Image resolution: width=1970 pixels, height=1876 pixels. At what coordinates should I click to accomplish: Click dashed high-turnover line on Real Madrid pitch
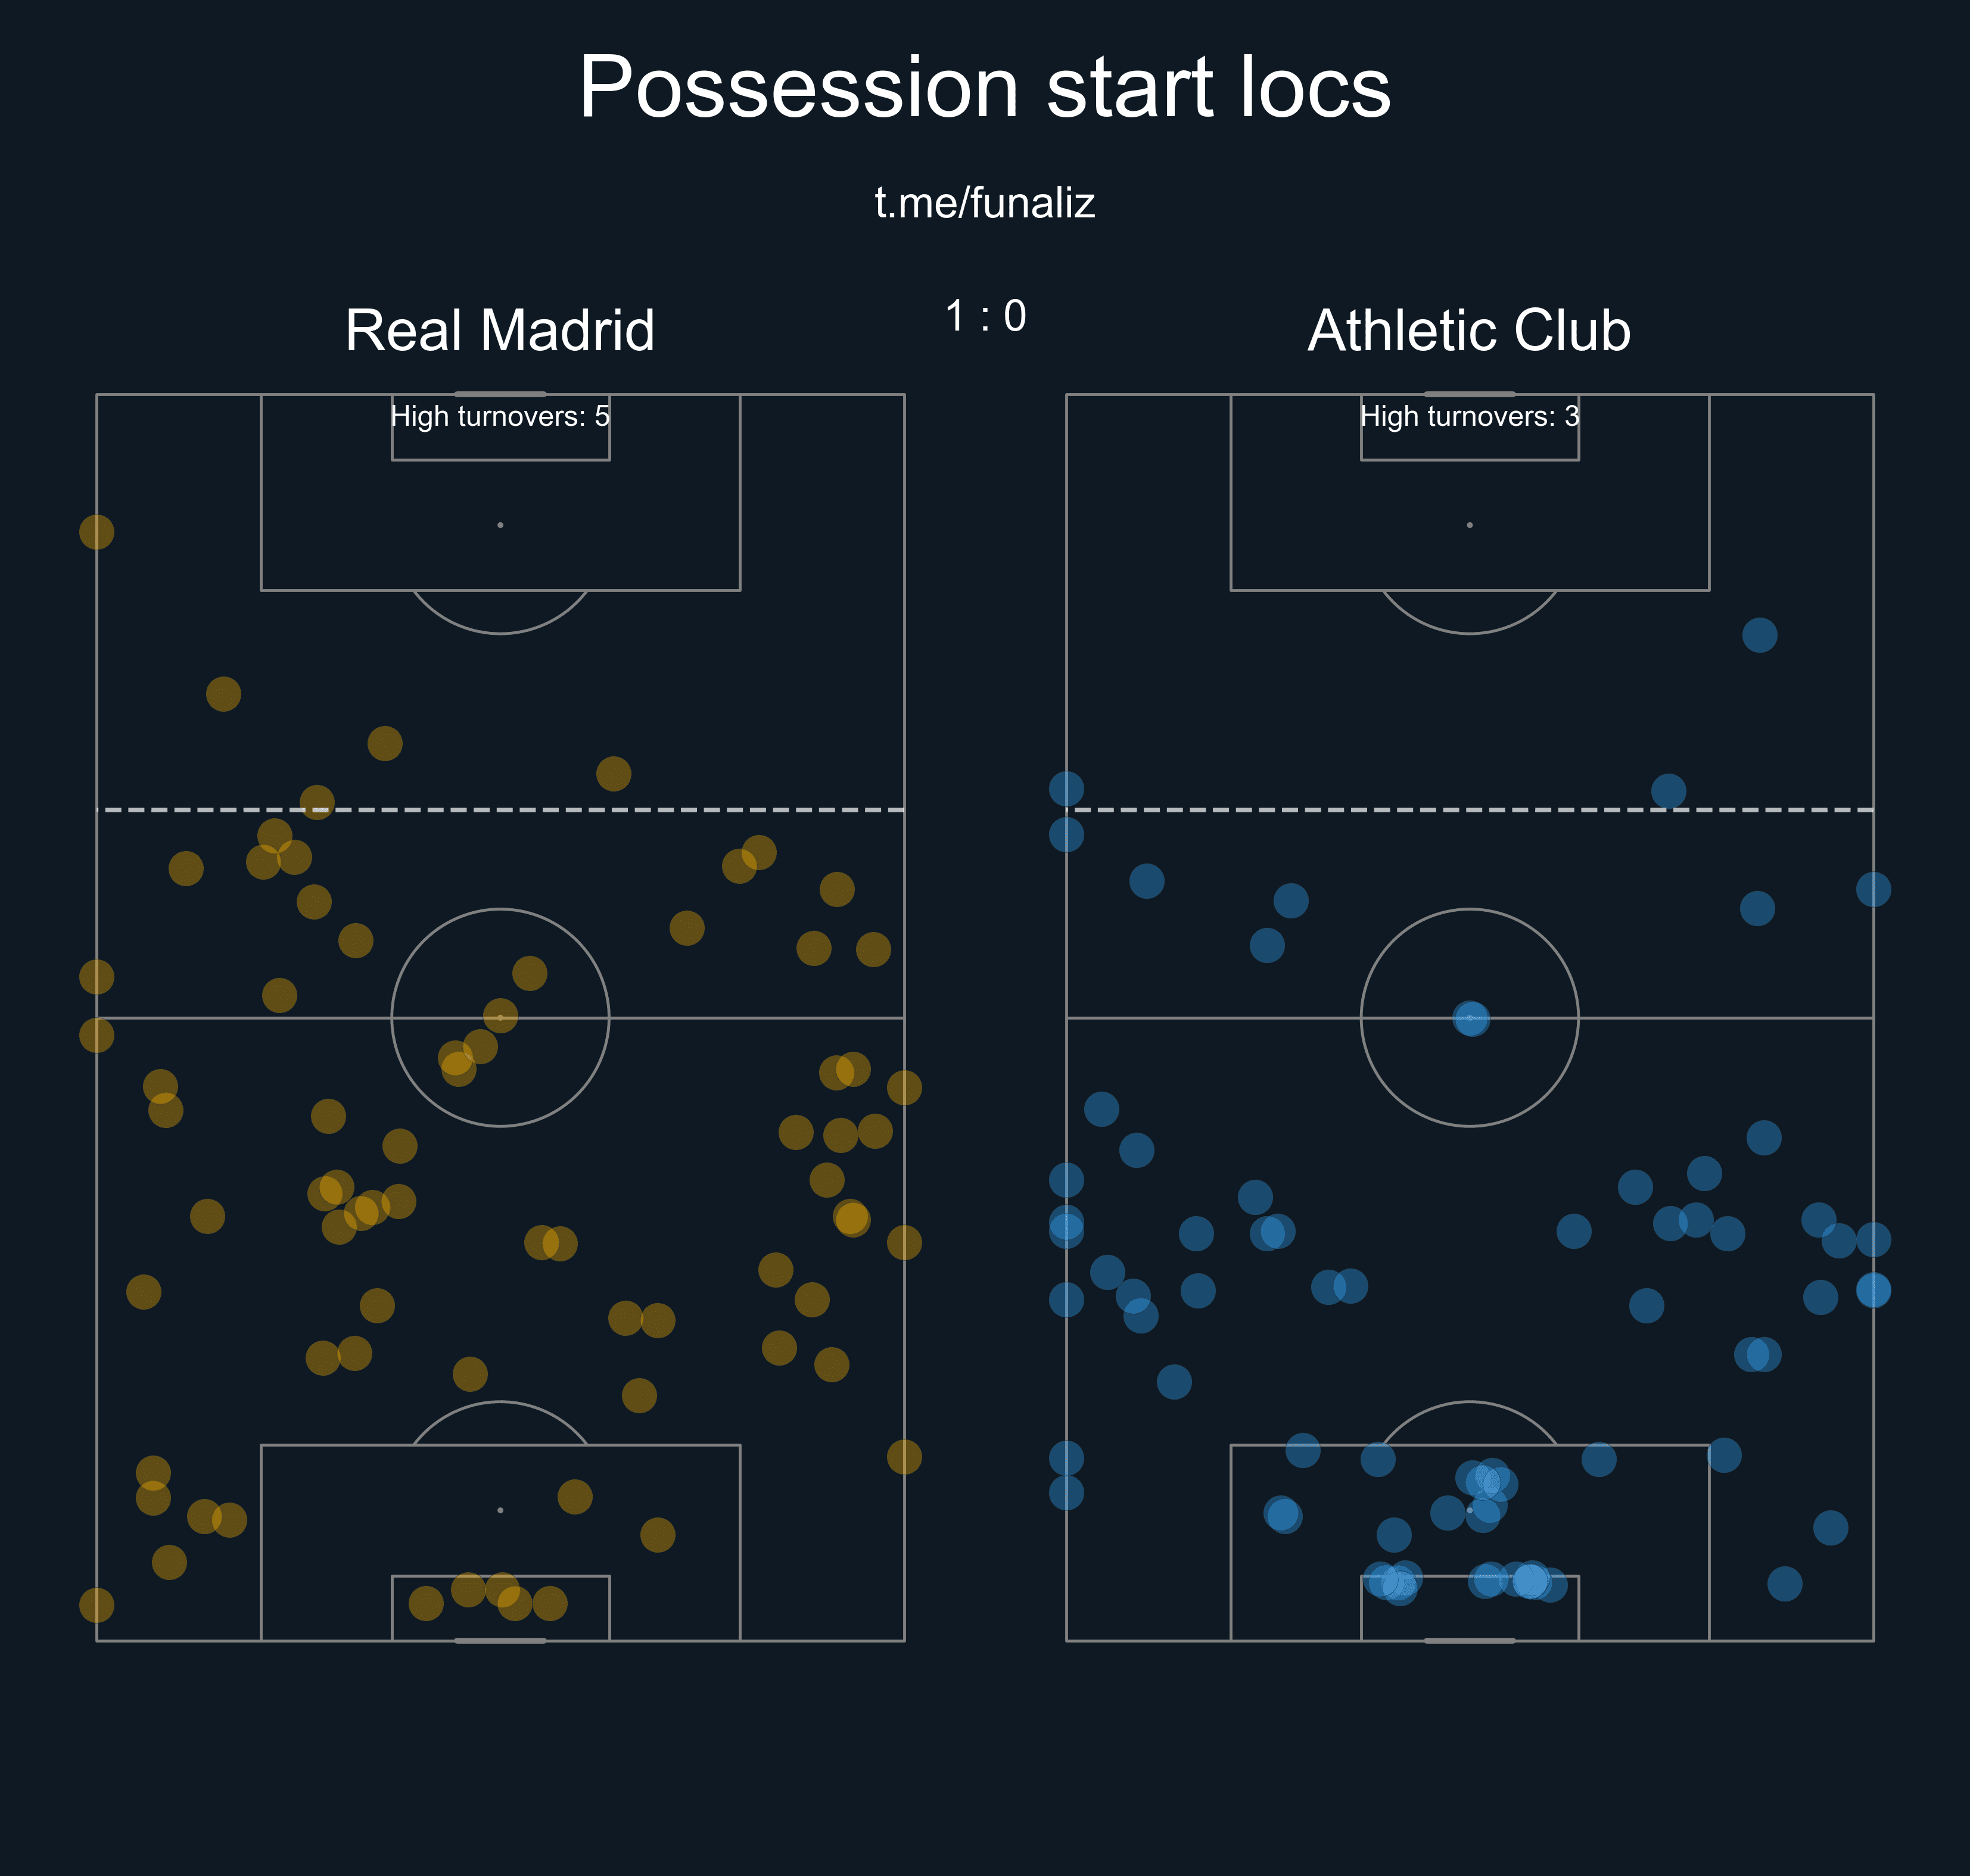pyautogui.click(x=600, y=809)
